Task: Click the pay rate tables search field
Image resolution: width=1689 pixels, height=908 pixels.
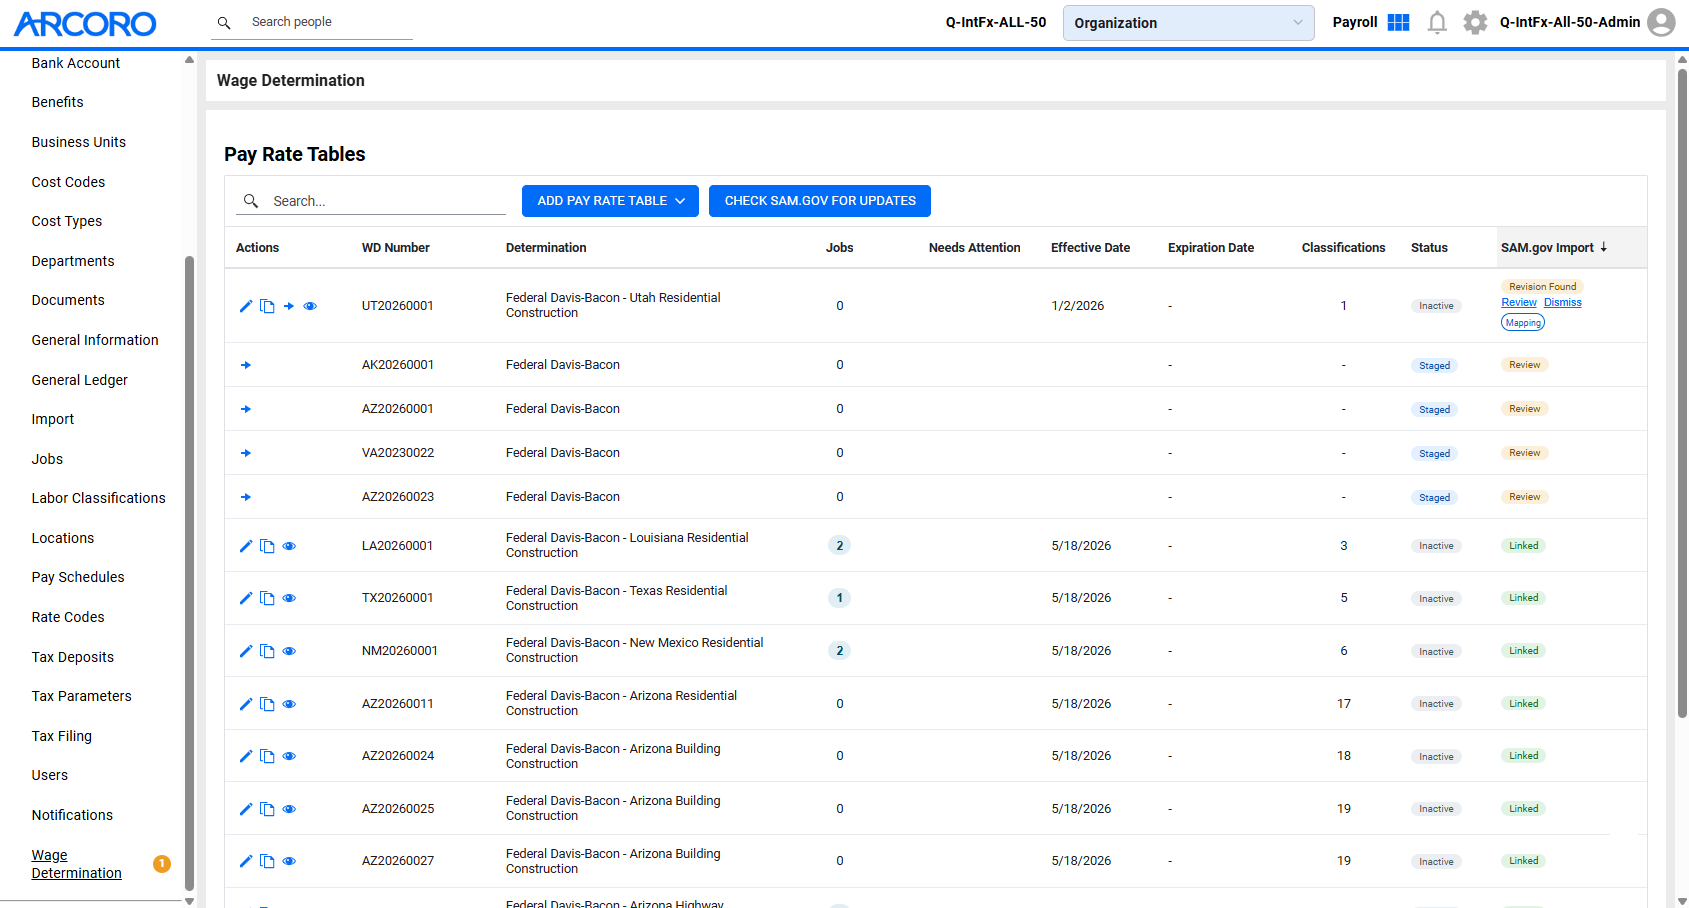Action: 371,201
